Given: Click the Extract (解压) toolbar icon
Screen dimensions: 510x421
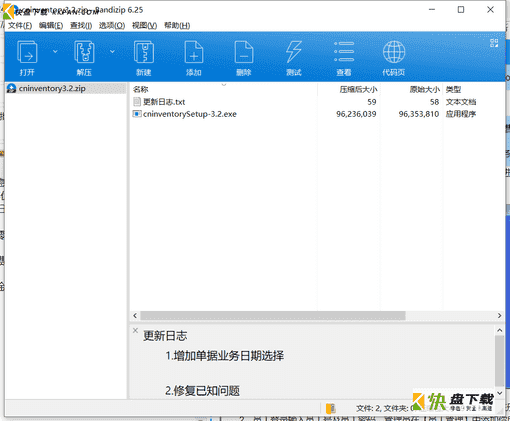Looking at the screenshot, I should (x=84, y=52).
